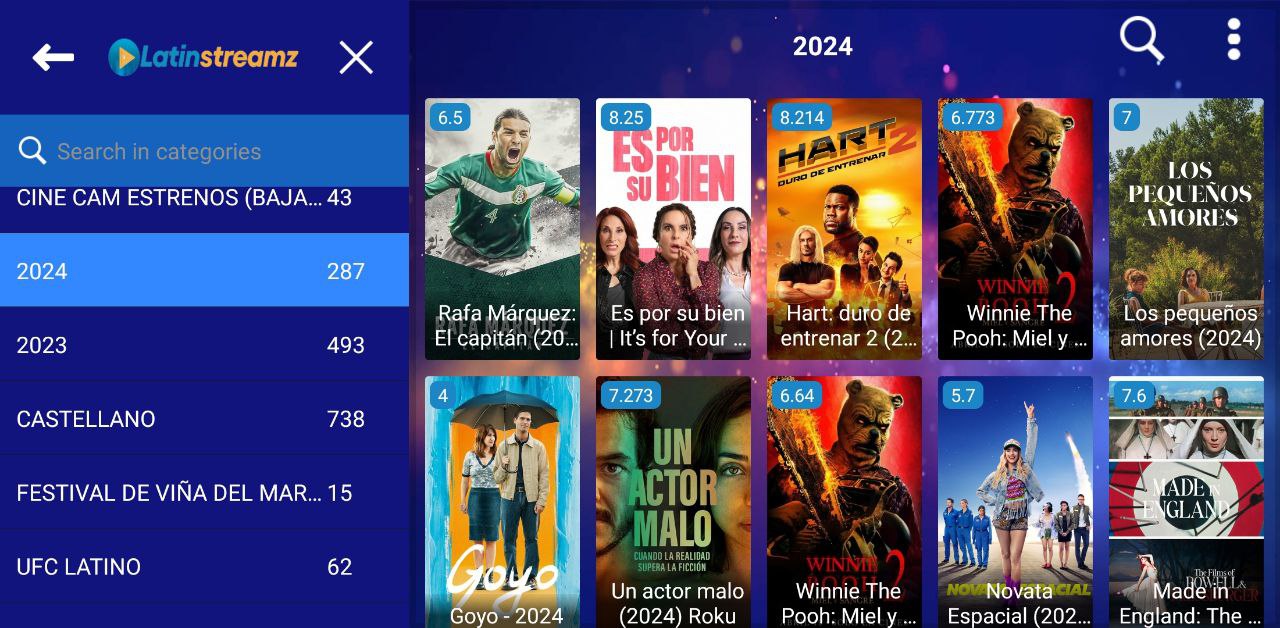Screen dimensions: 1280x628
Task: Click the Latinstreamz logo
Action: click(x=203, y=57)
